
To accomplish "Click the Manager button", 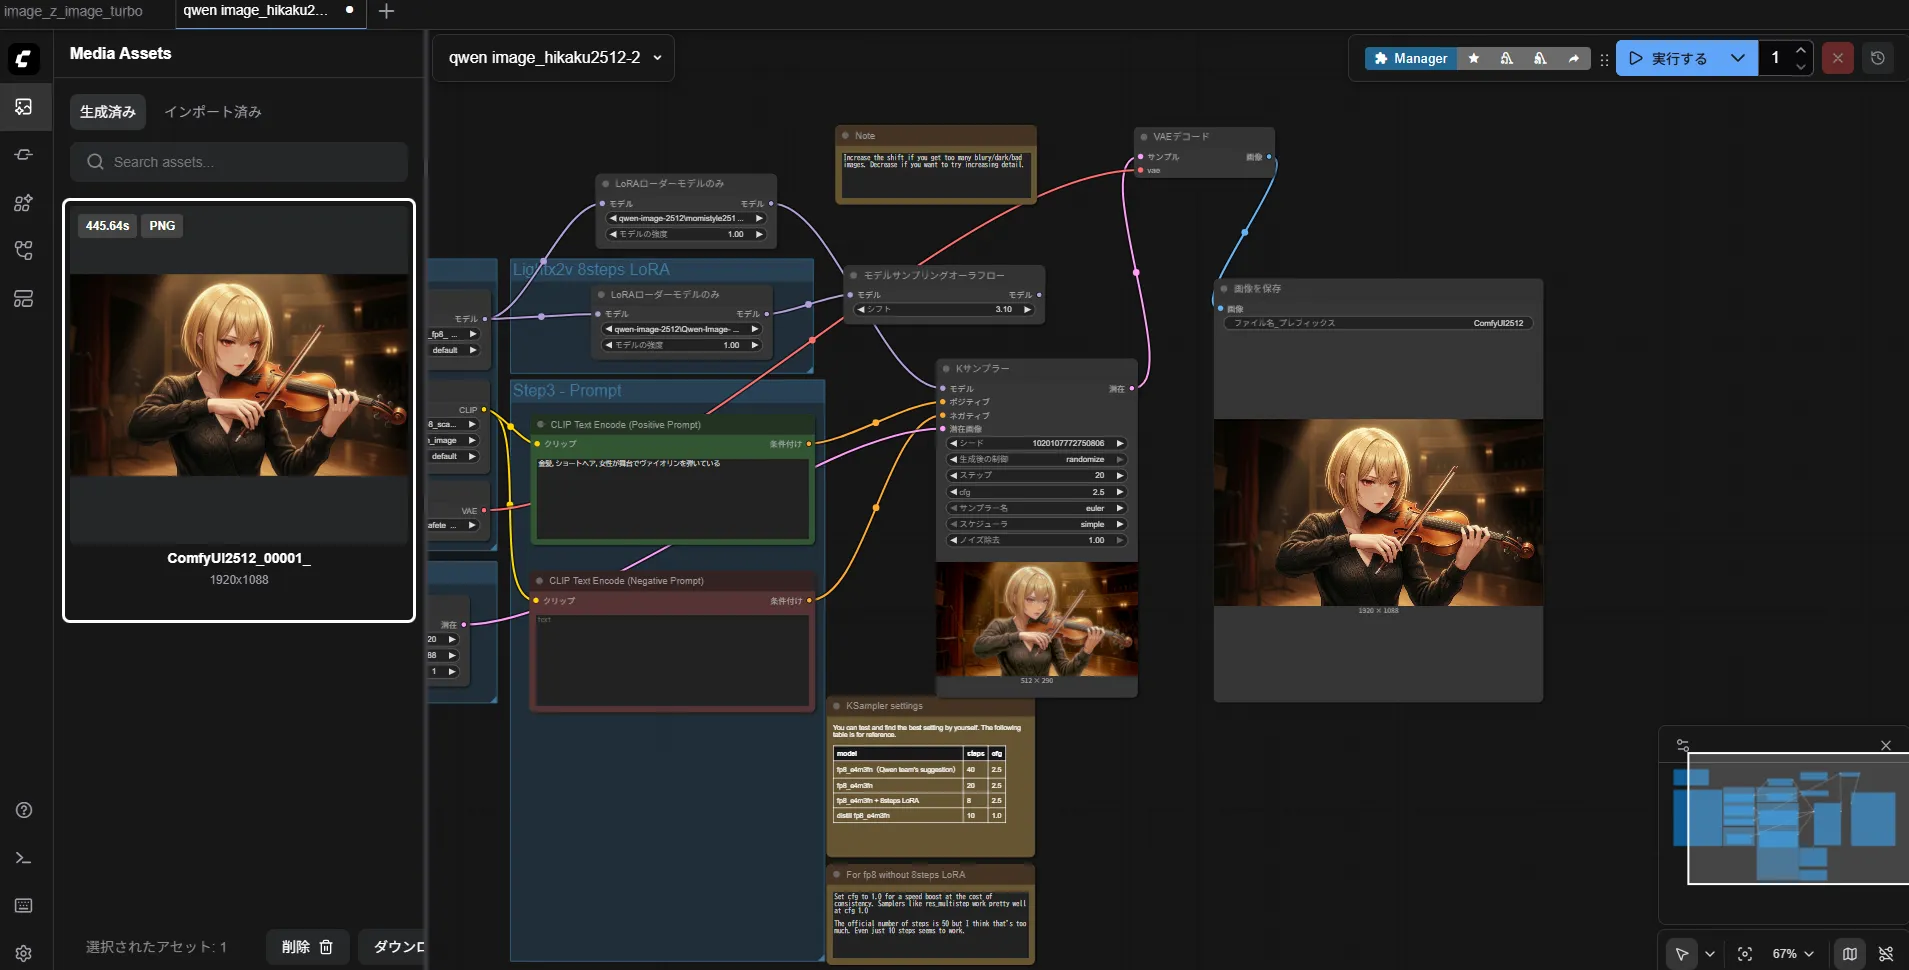I will (x=1410, y=58).
